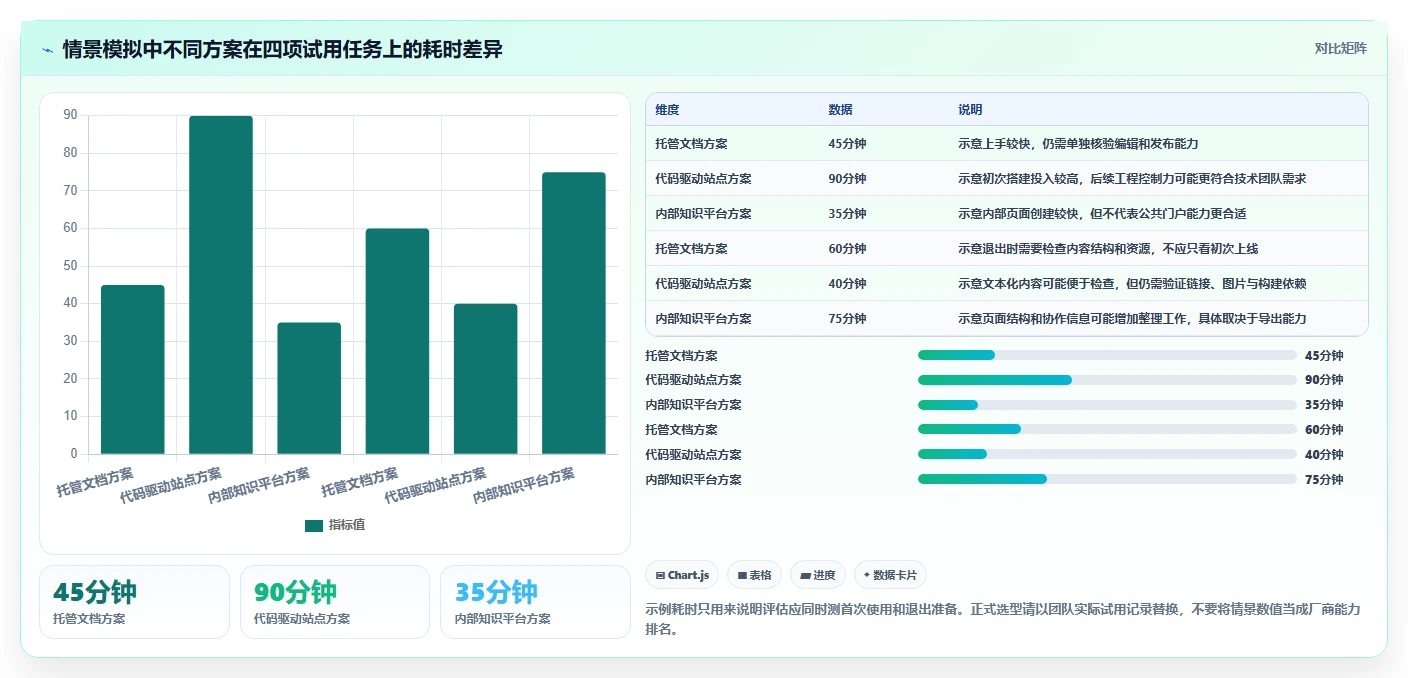Click the Chart.js tag chip

tap(682, 575)
